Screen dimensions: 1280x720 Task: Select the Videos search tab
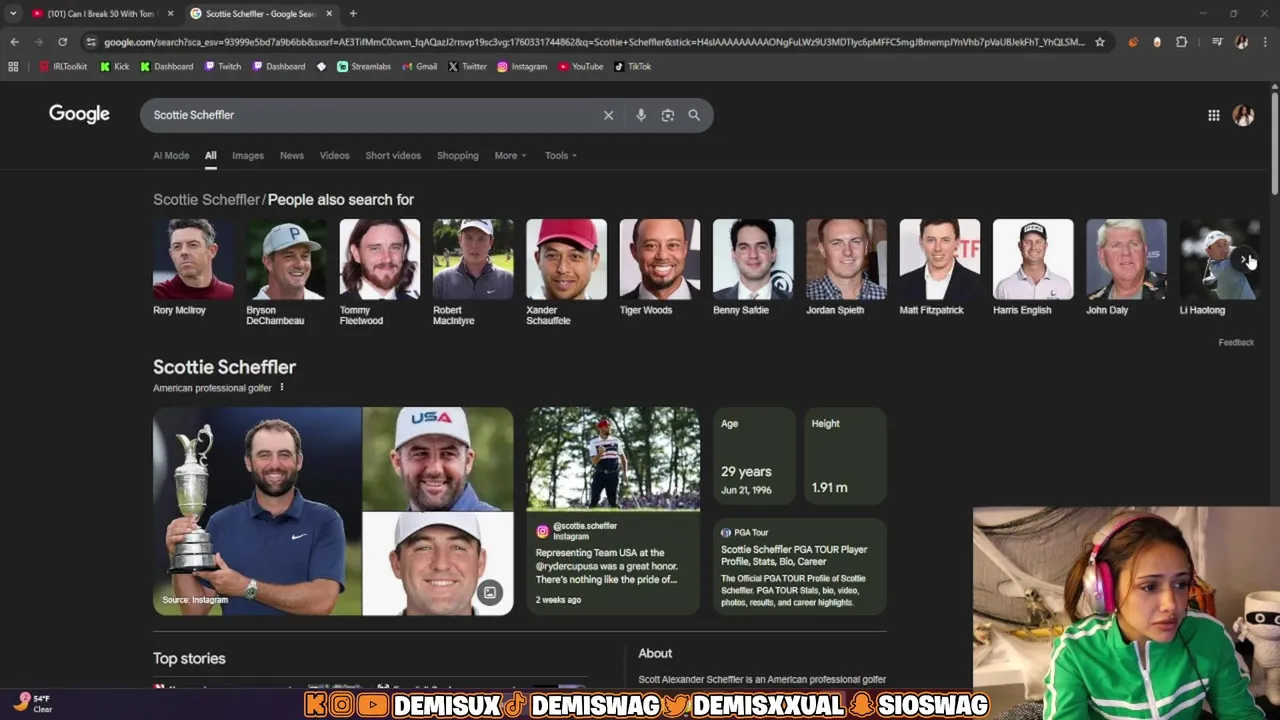[x=334, y=155]
